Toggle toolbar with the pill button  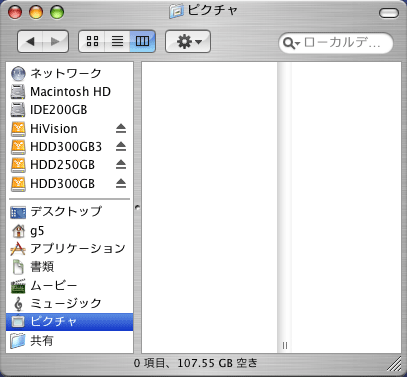(x=389, y=13)
